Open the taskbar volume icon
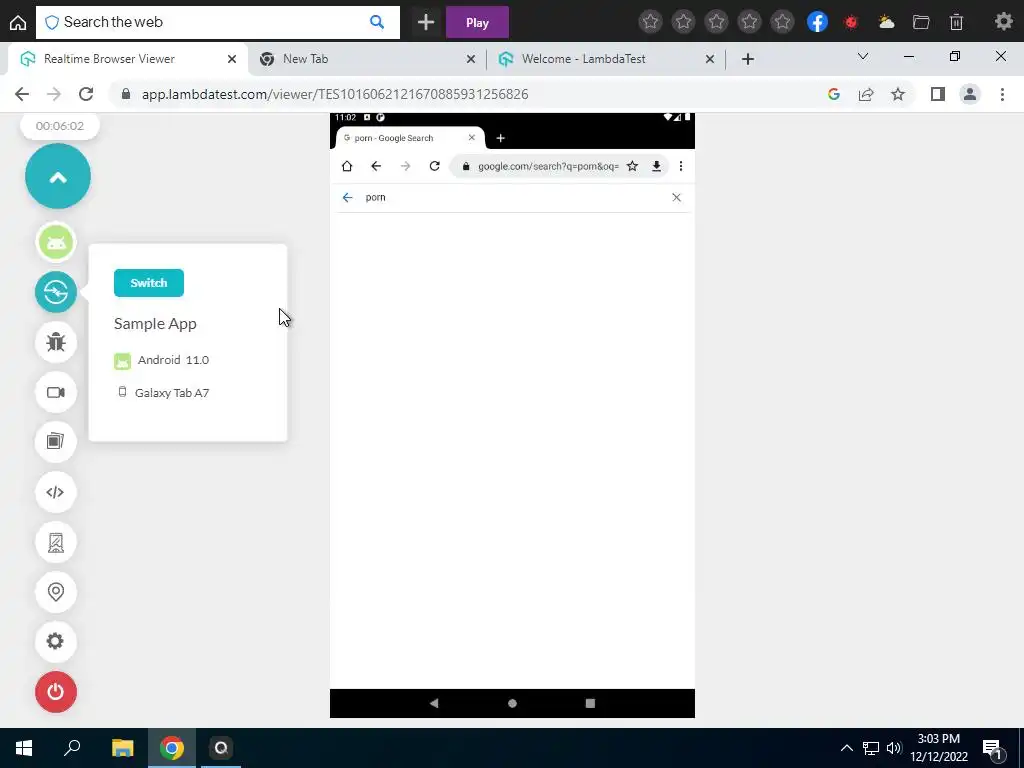The image size is (1024, 768). [x=894, y=748]
